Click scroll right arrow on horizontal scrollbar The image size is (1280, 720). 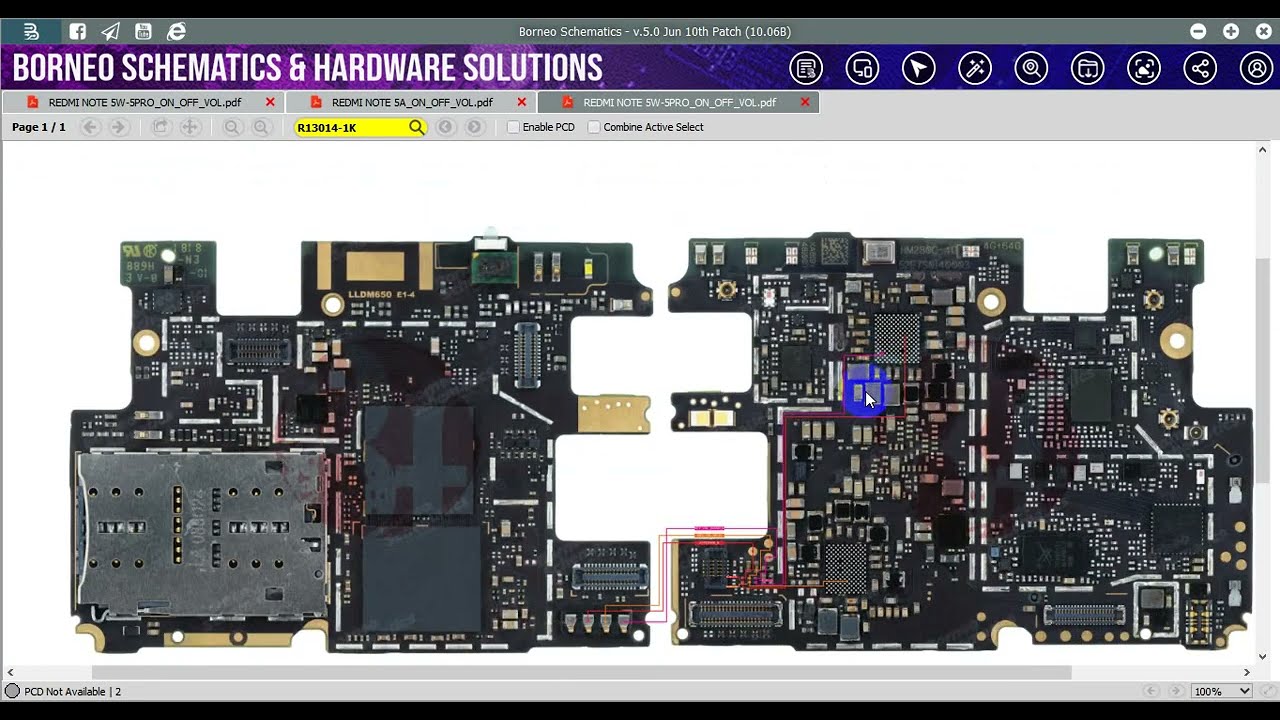click(x=1247, y=673)
